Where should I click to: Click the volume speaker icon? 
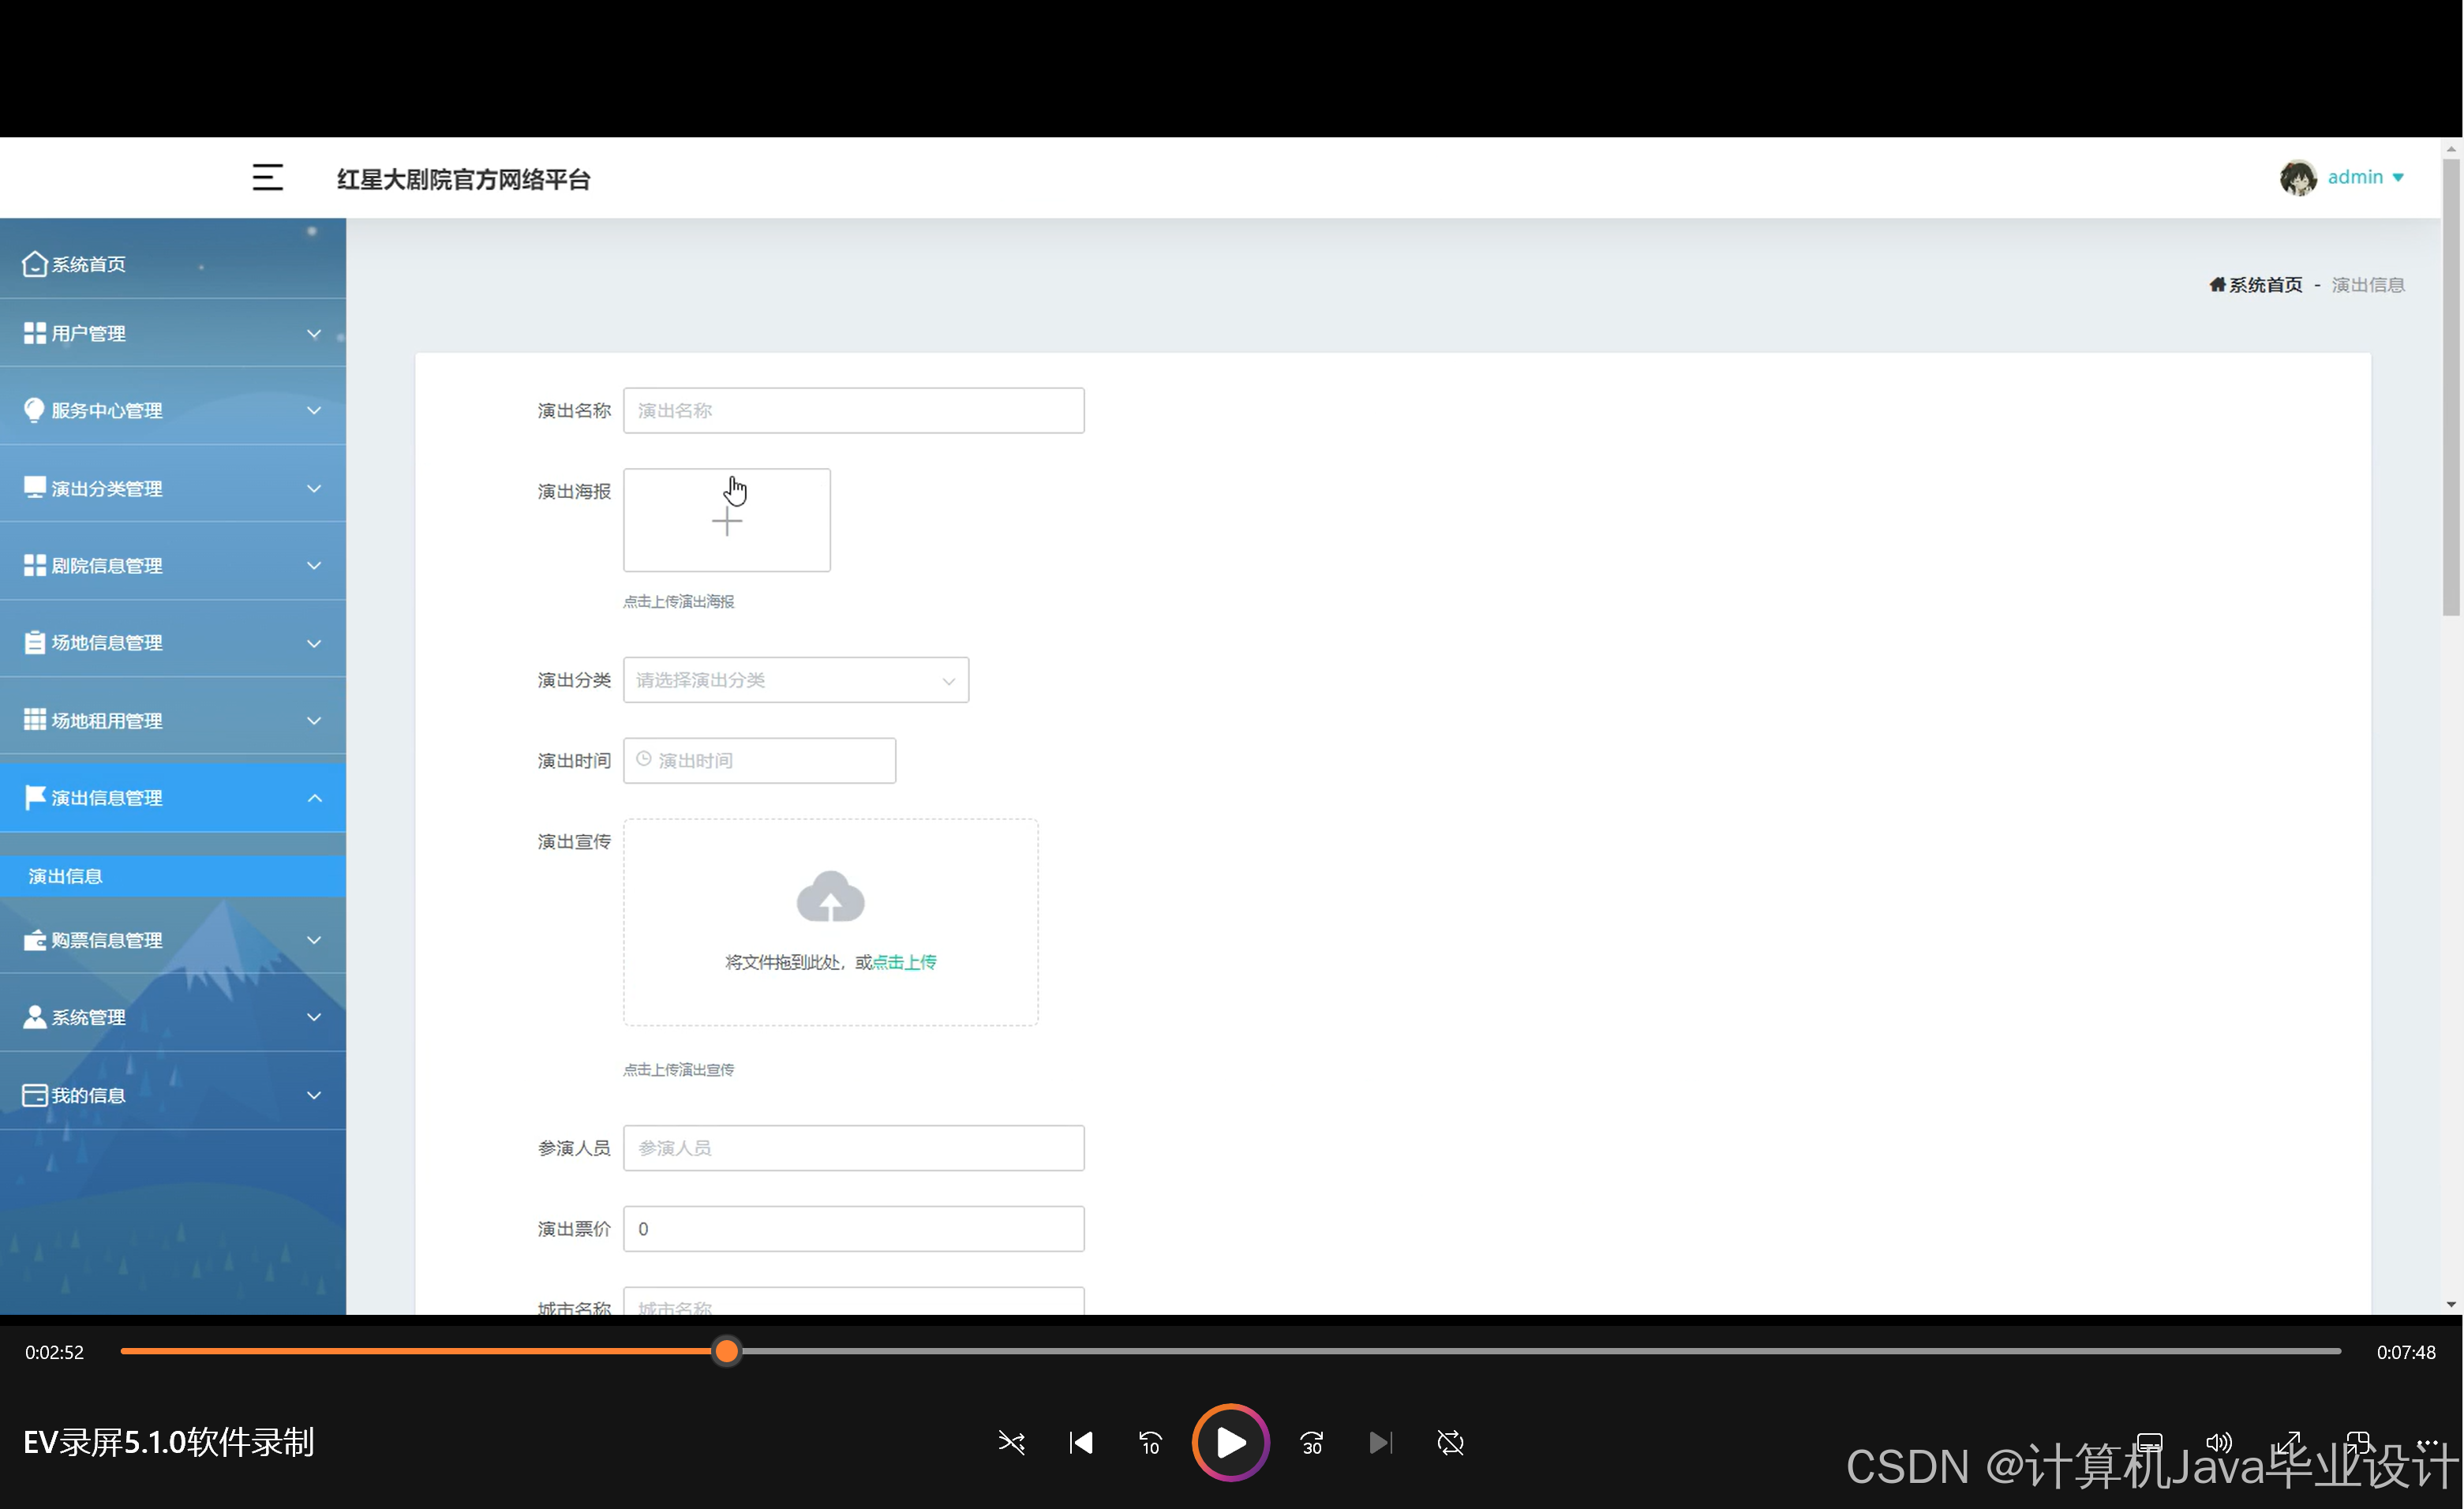(2218, 1441)
